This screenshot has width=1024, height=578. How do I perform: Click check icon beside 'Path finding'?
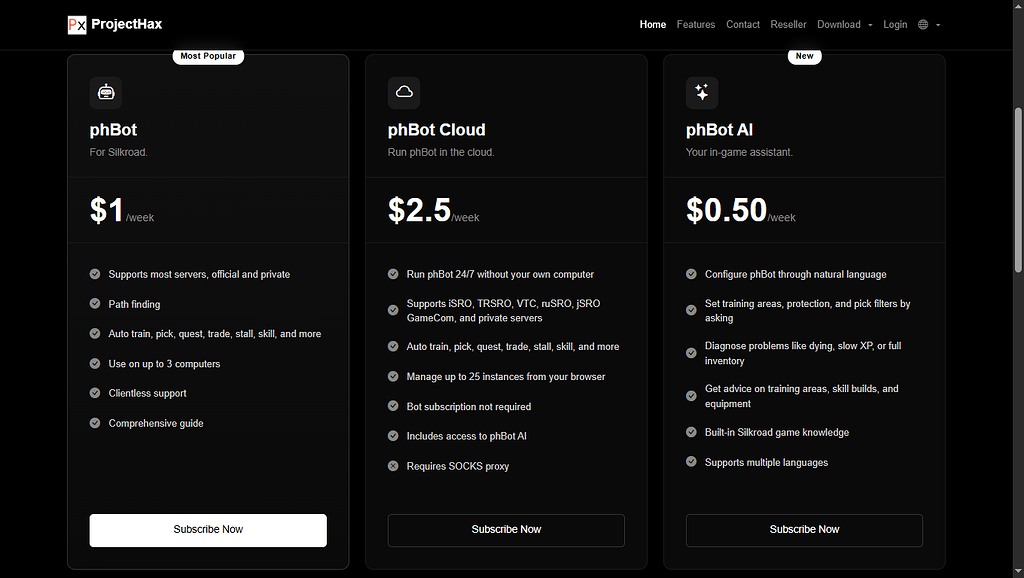pos(95,304)
